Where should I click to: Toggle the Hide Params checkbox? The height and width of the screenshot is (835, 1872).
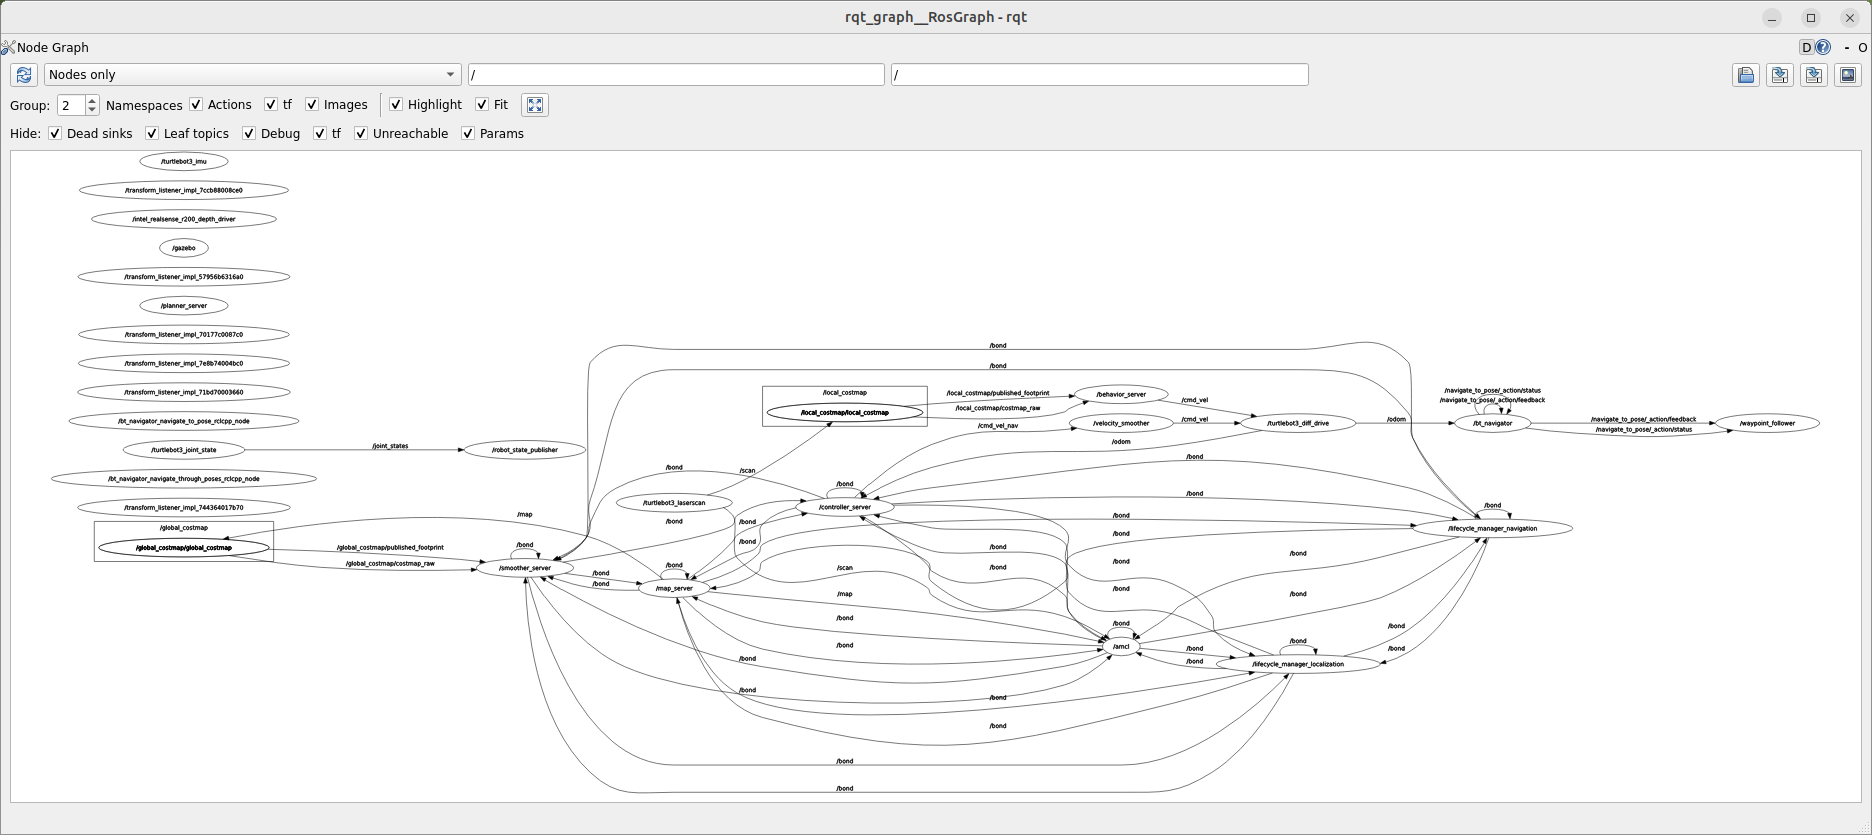coord(468,134)
